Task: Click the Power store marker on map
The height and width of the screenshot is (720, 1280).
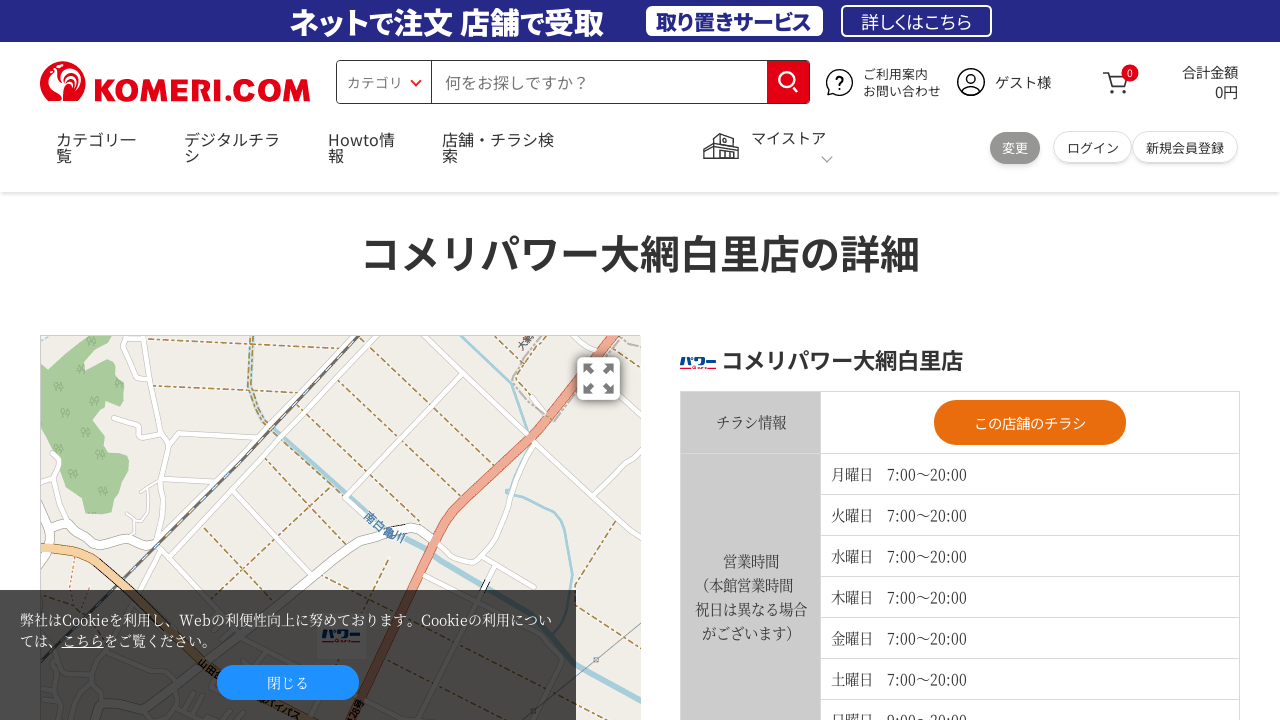Action: coord(341,636)
